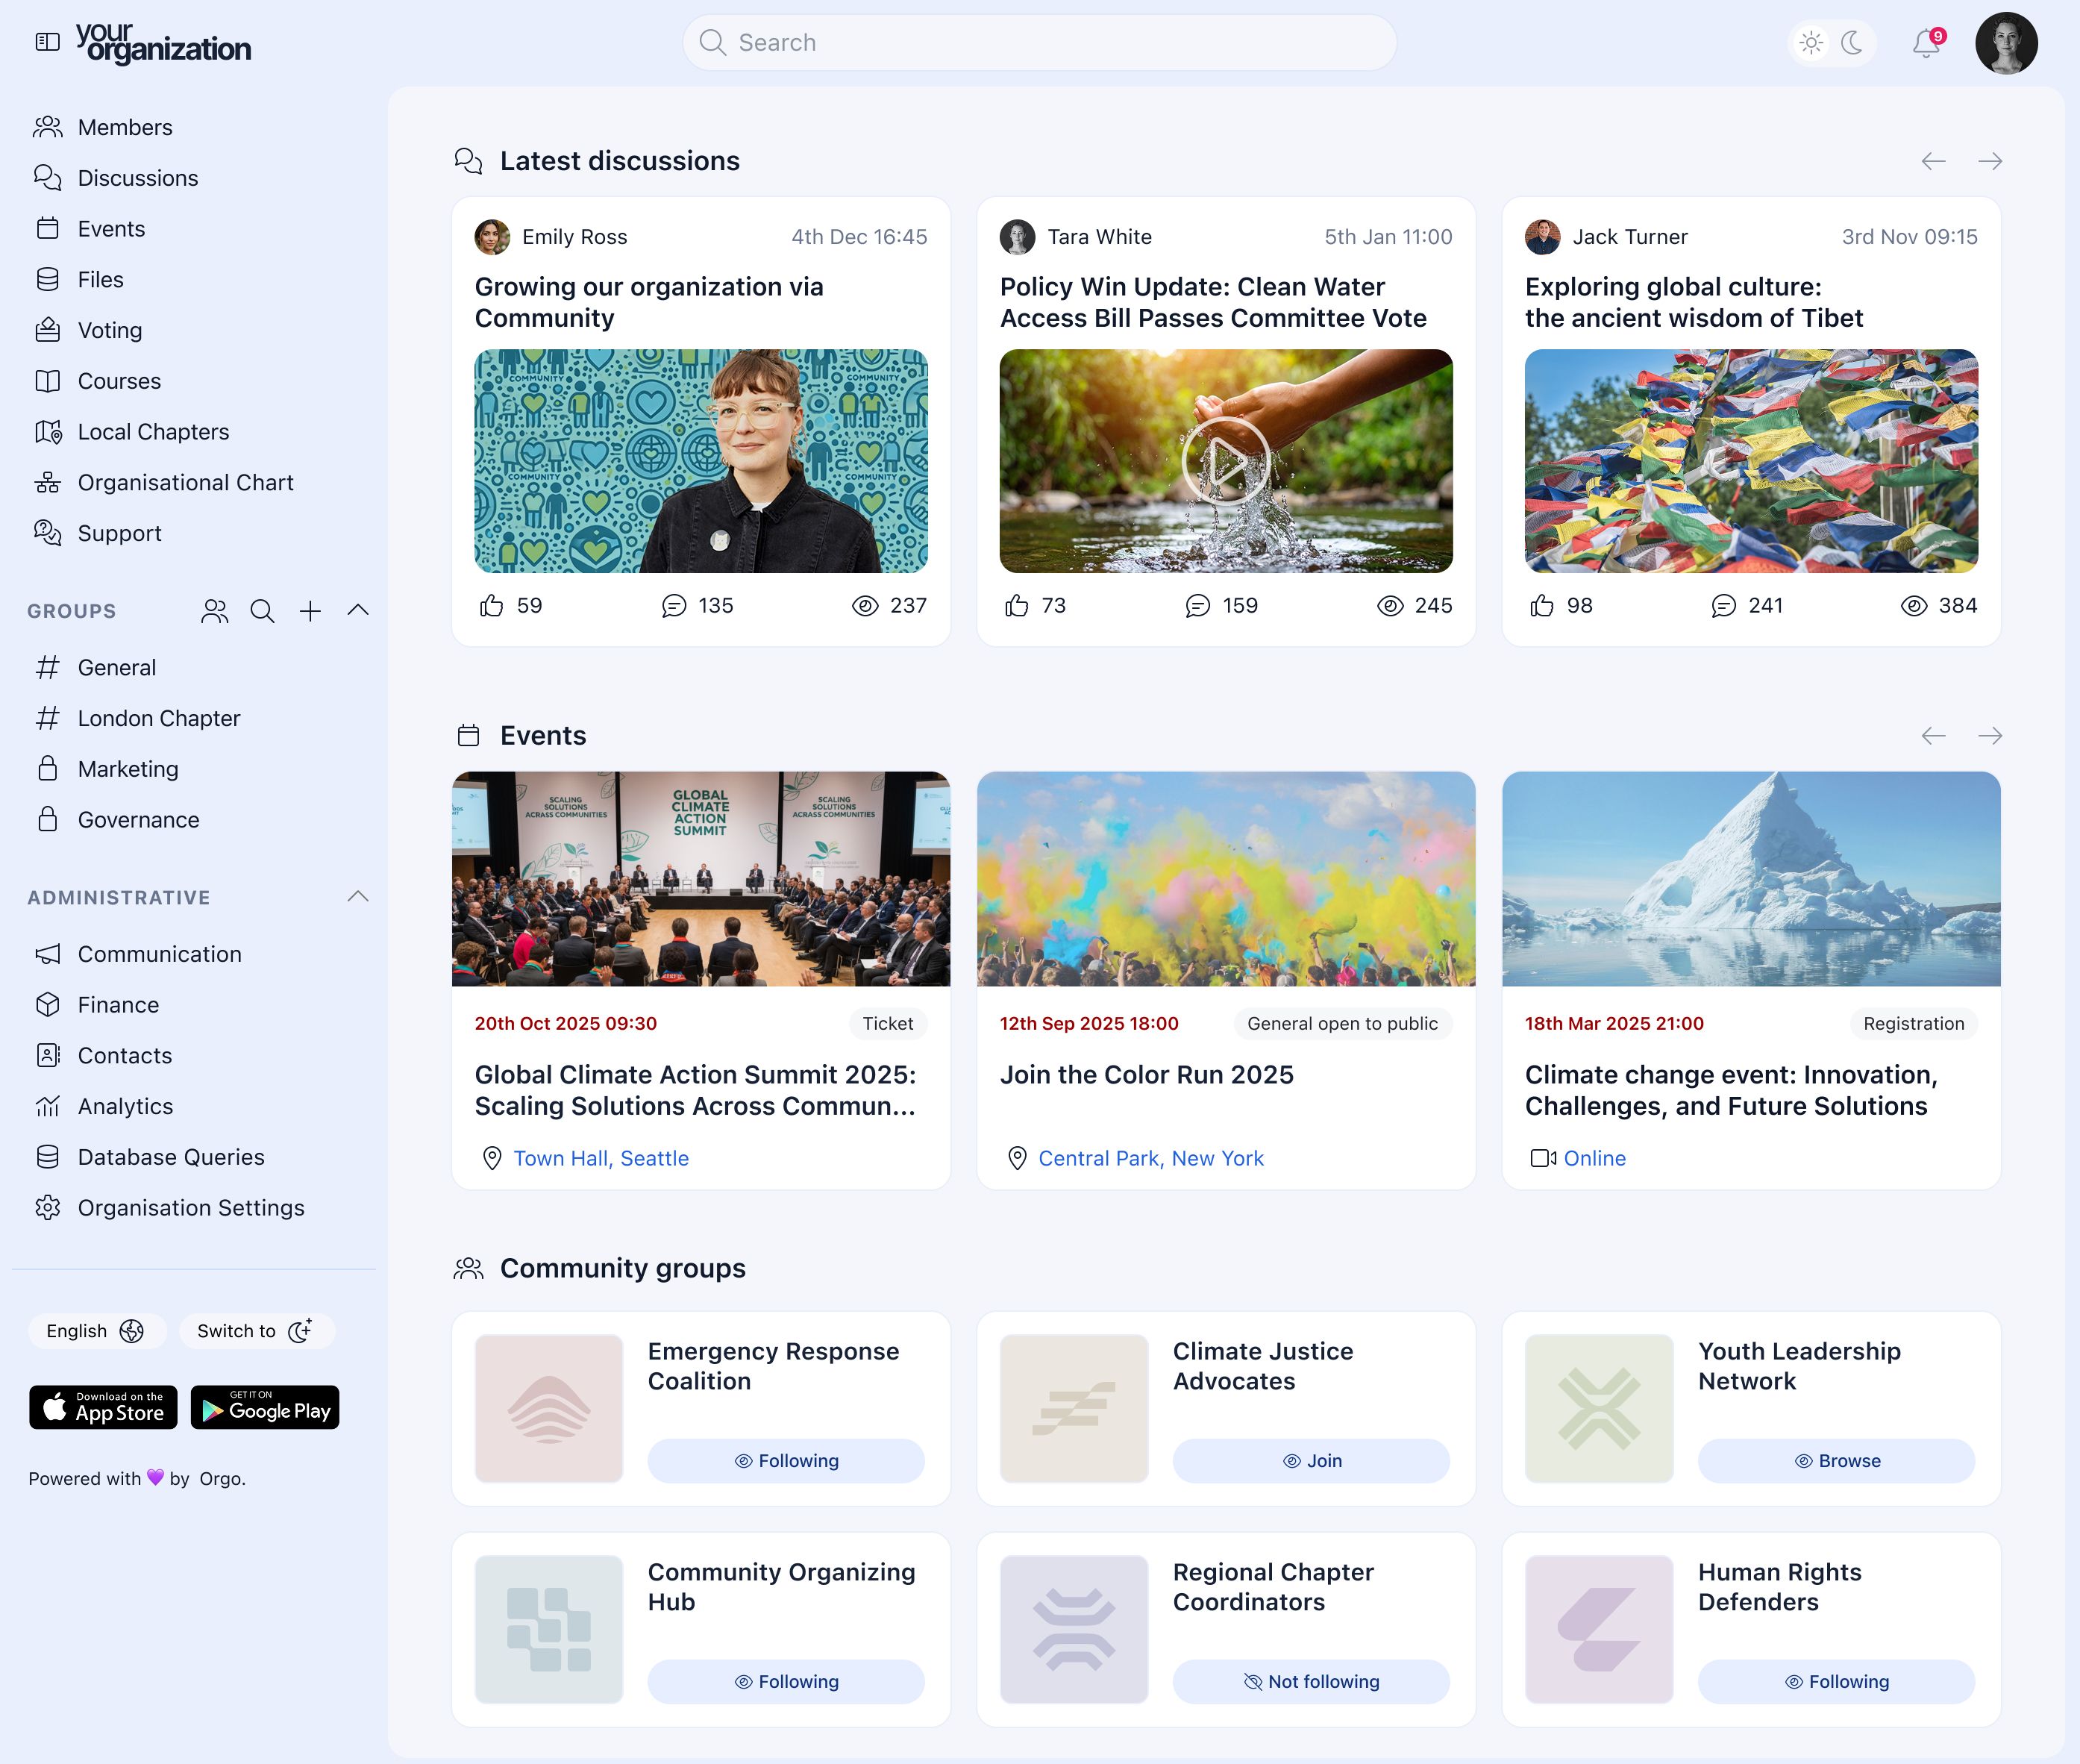Open the English language selector
Viewport: 2080px width, 1764px height.
pyautogui.click(x=97, y=1331)
